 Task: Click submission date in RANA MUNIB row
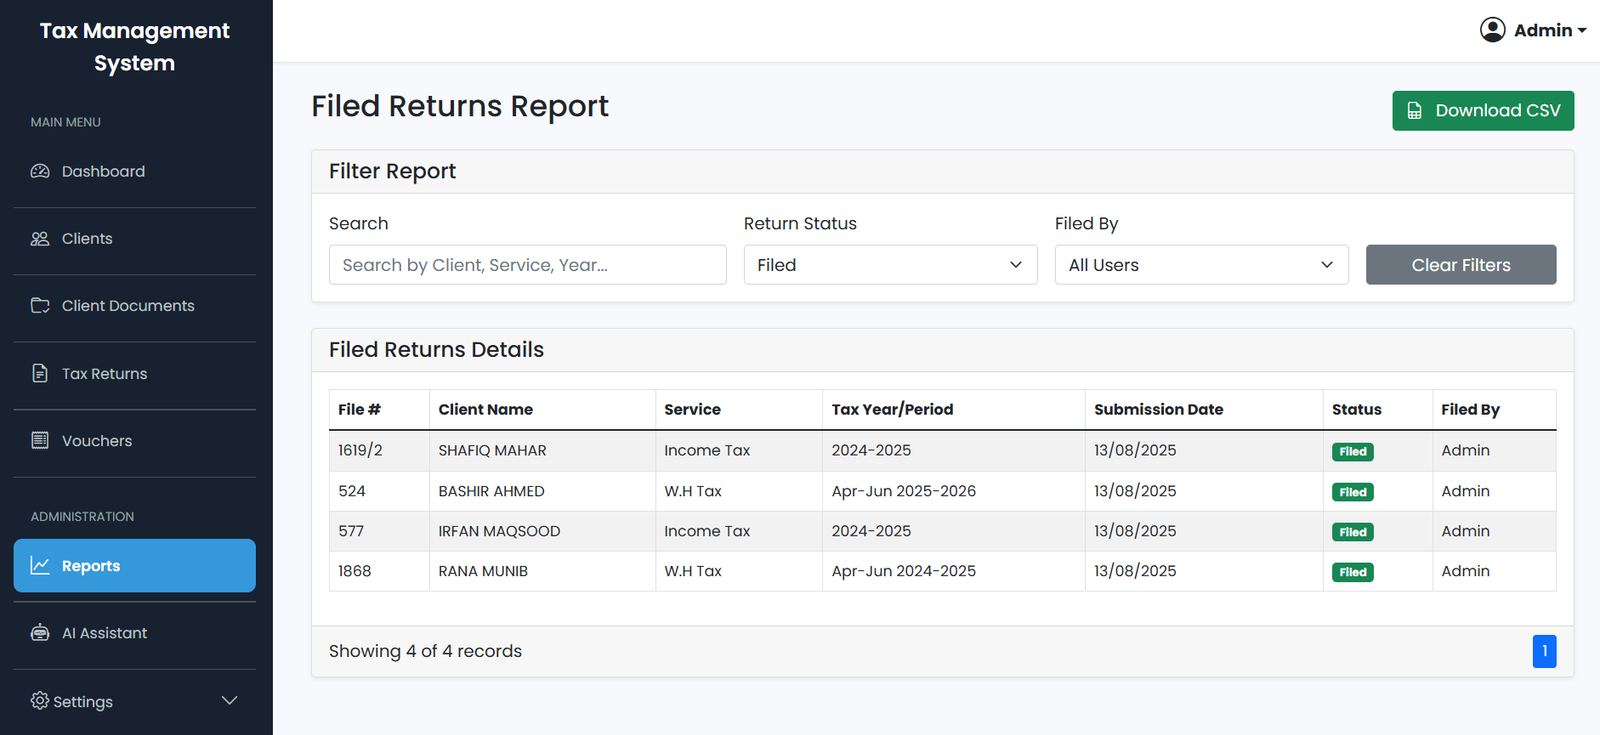(x=1135, y=571)
